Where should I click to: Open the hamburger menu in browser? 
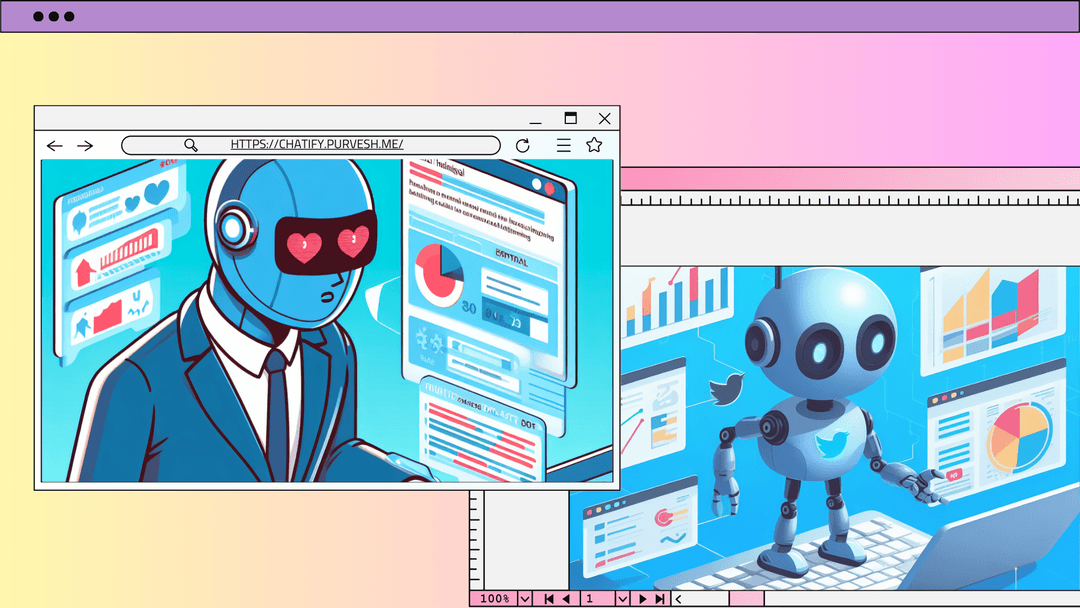tap(564, 145)
